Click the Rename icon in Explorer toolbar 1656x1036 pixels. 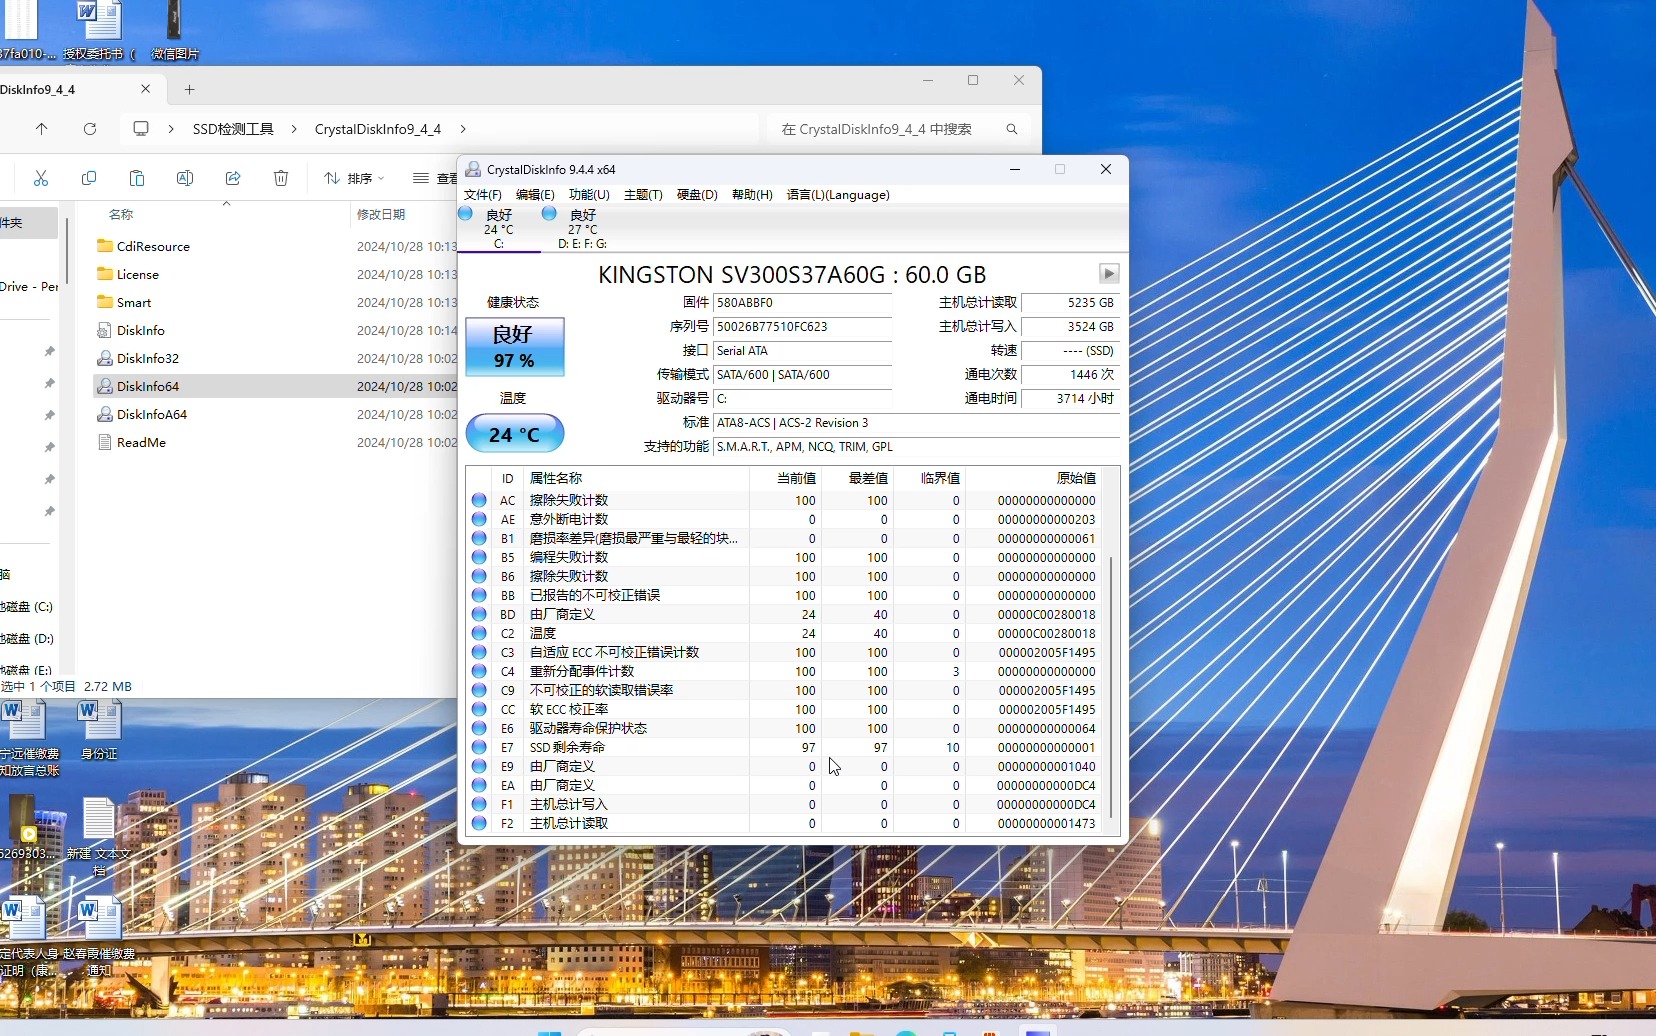[185, 178]
